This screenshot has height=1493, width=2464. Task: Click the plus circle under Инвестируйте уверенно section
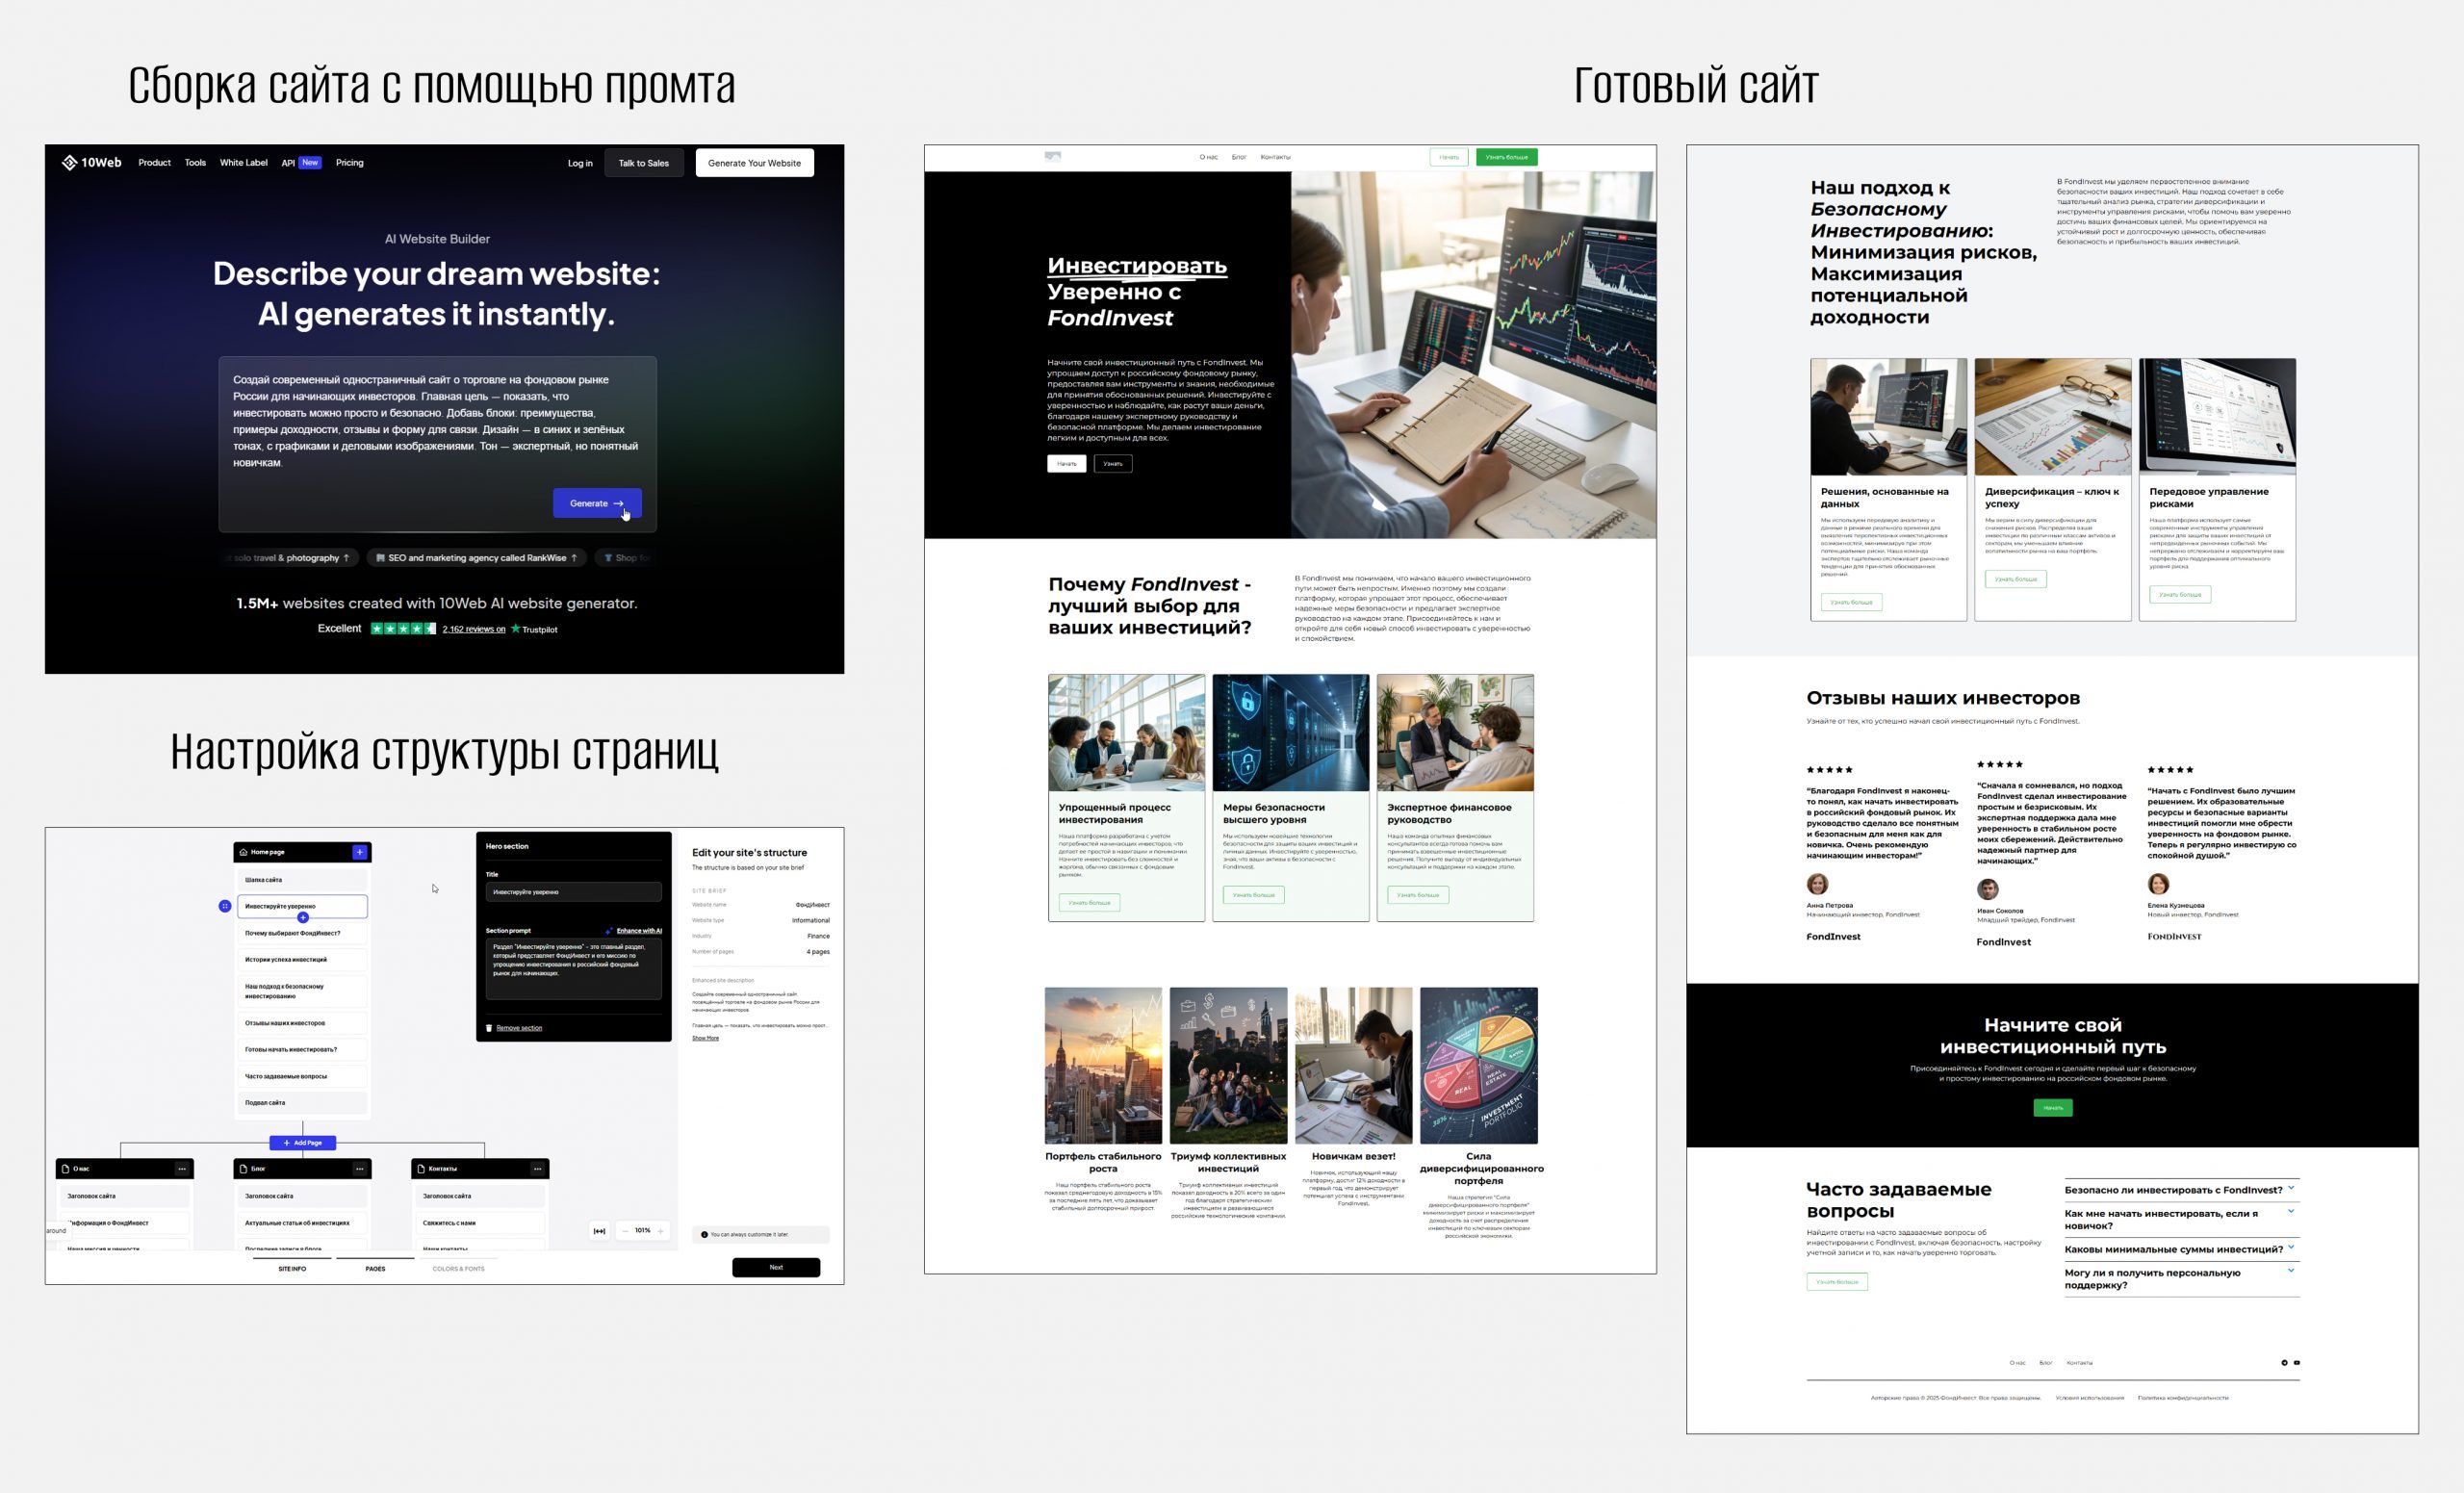coord(304,918)
